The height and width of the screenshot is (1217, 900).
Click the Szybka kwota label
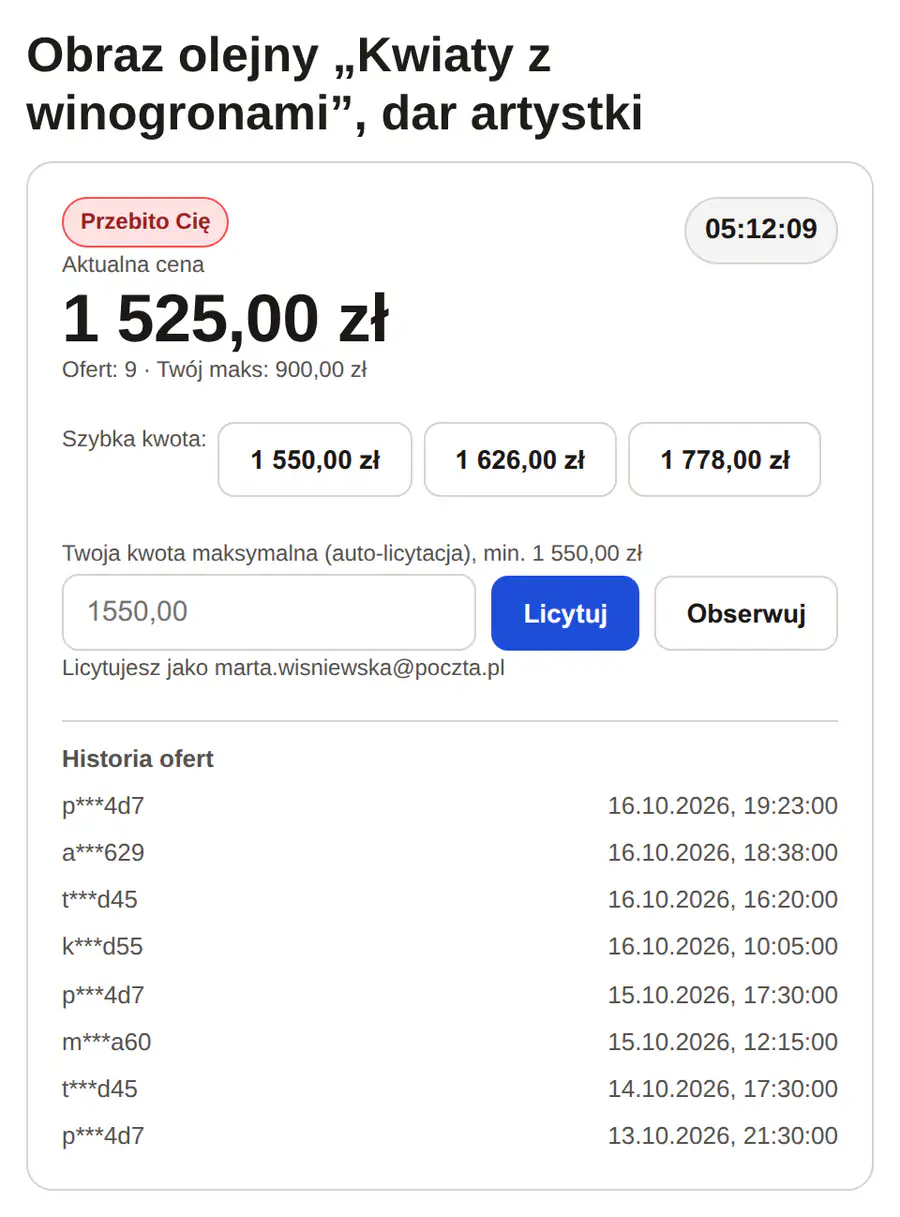(x=134, y=439)
